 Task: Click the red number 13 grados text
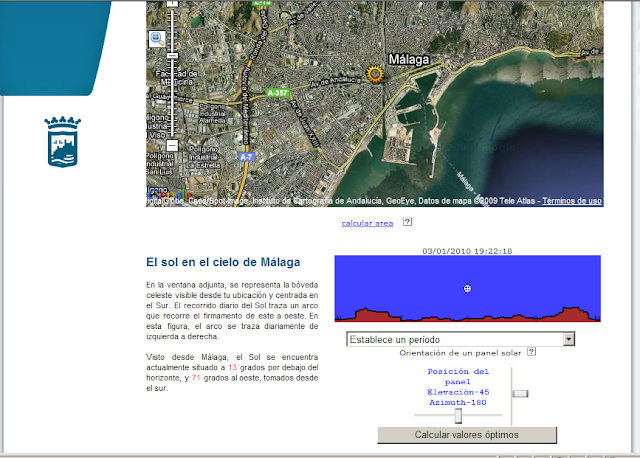pos(233,367)
